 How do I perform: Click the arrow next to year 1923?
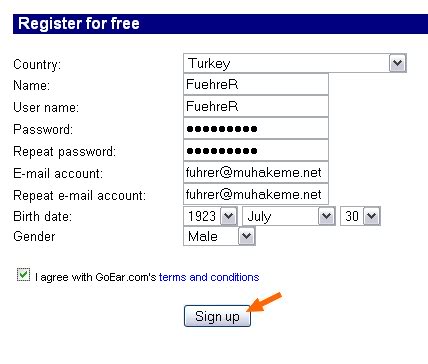[x=229, y=216]
